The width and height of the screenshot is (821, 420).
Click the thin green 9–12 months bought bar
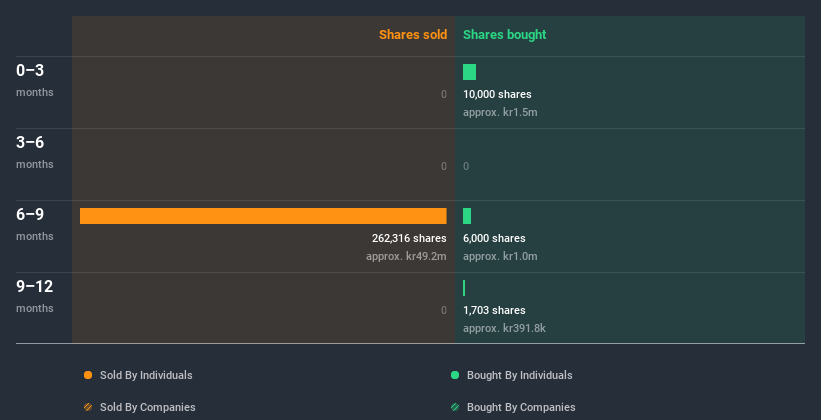pos(464,288)
